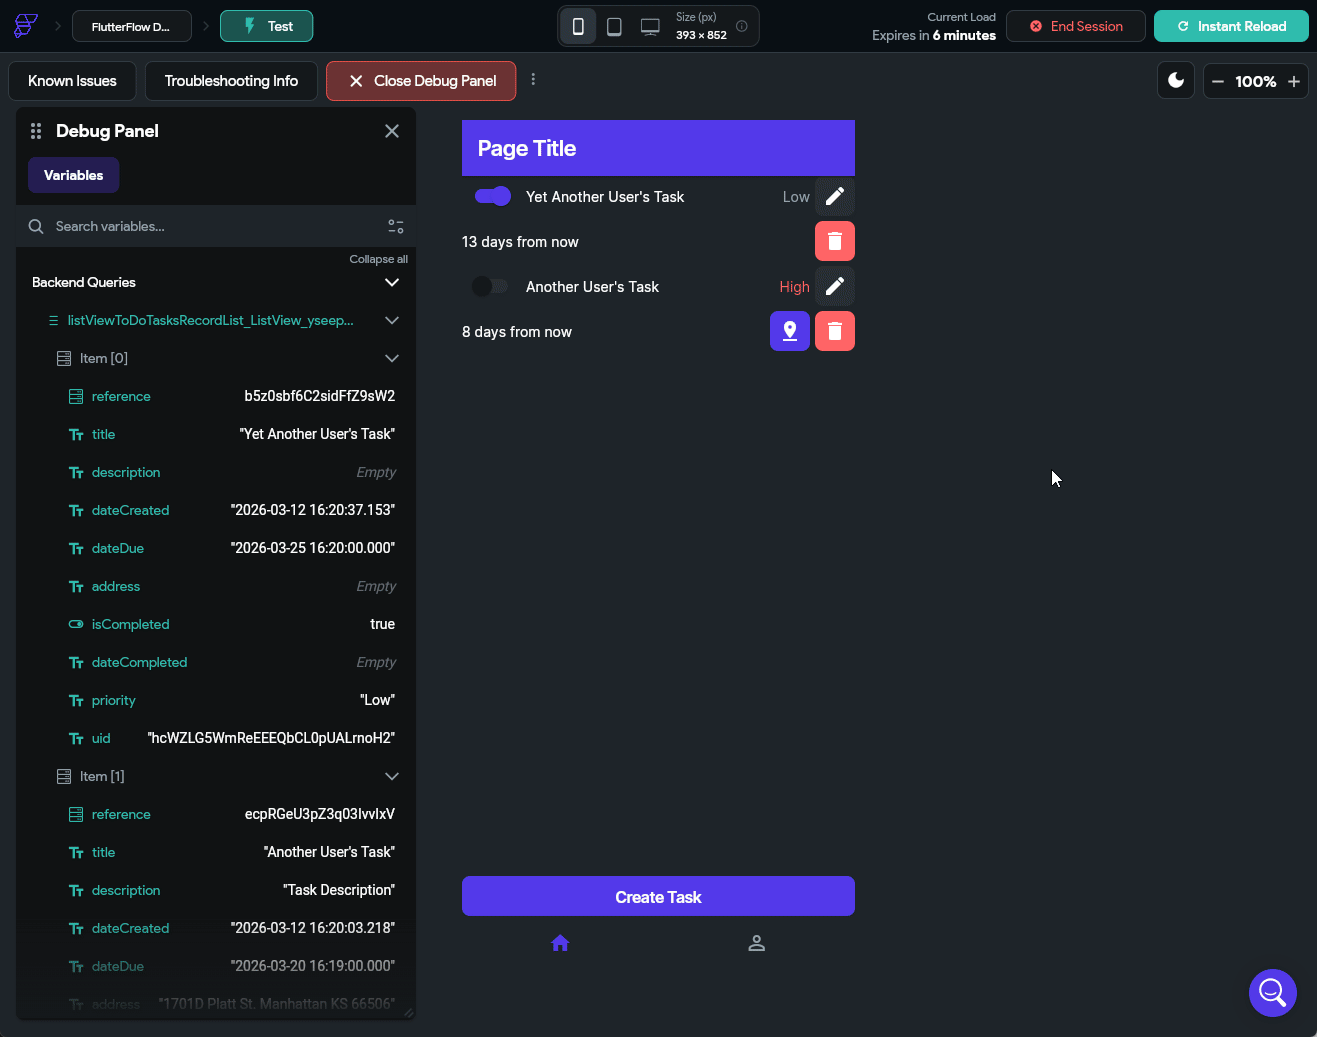The height and width of the screenshot is (1037, 1317).
Task: Collapse Item [0] chevron
Action: coord(392,358)
